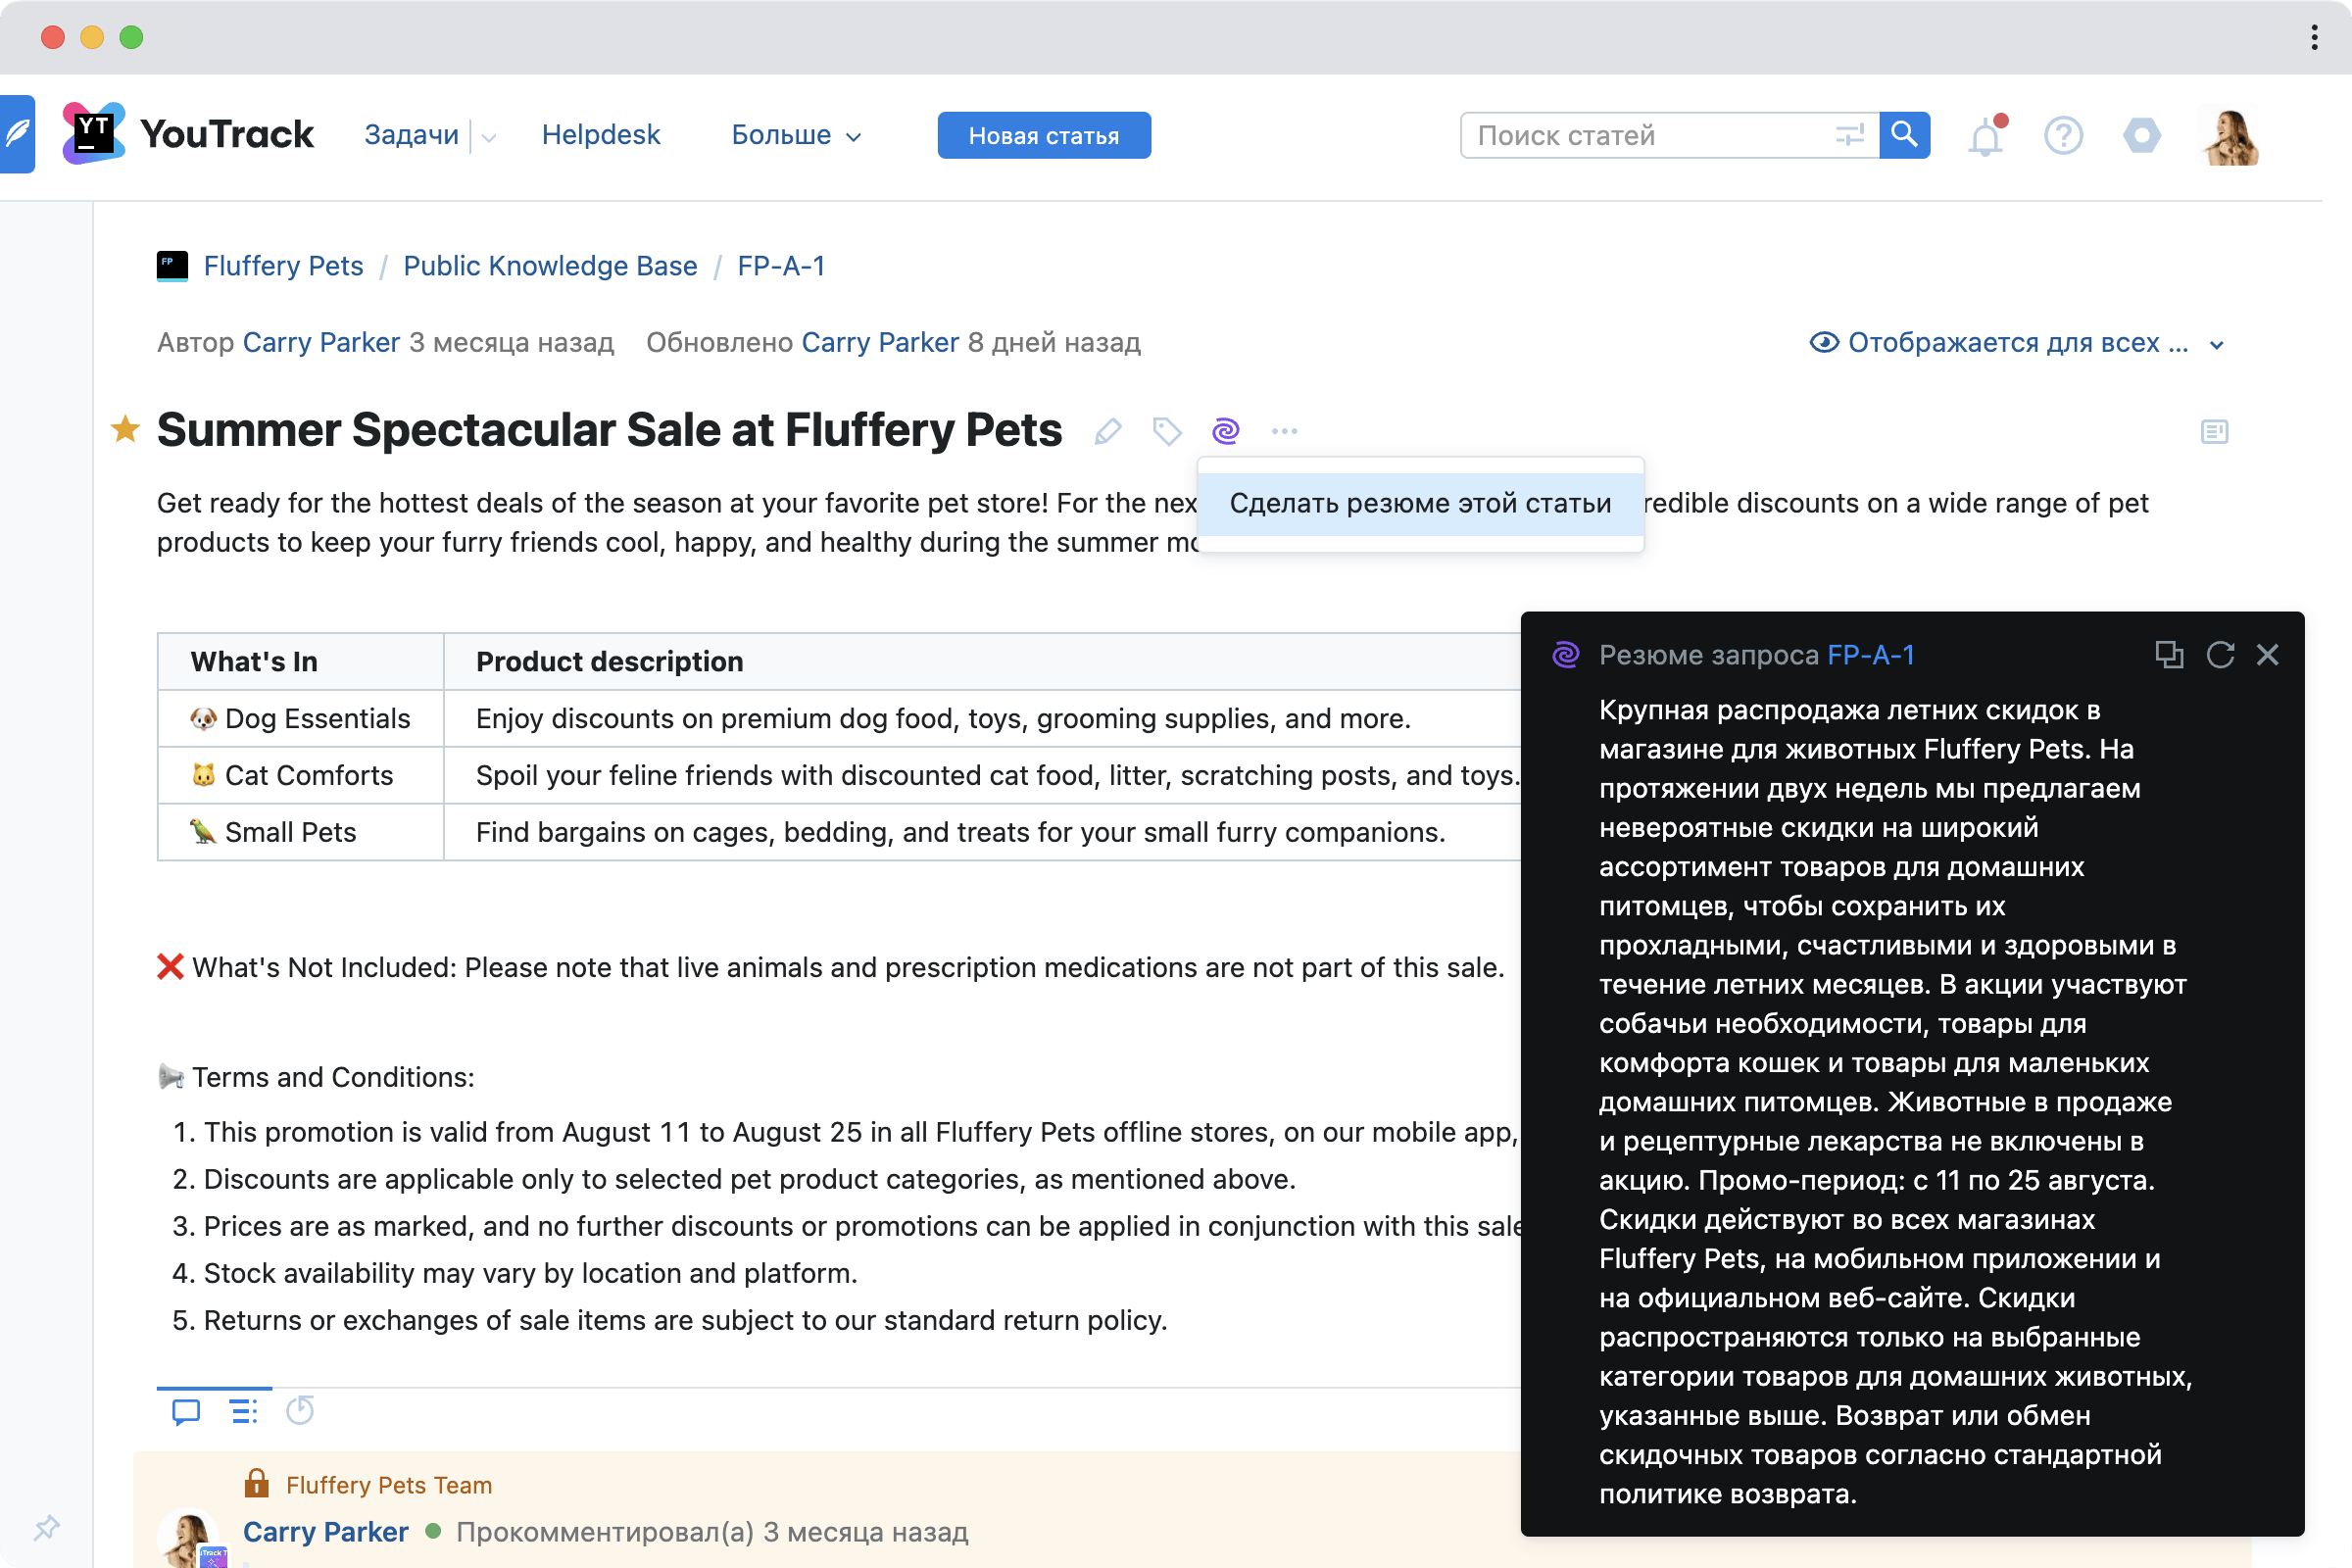The width and height of the screenshot is (2352, 1568).
Task: Toggle the favorite star on the article
Action: click(124, 429)
